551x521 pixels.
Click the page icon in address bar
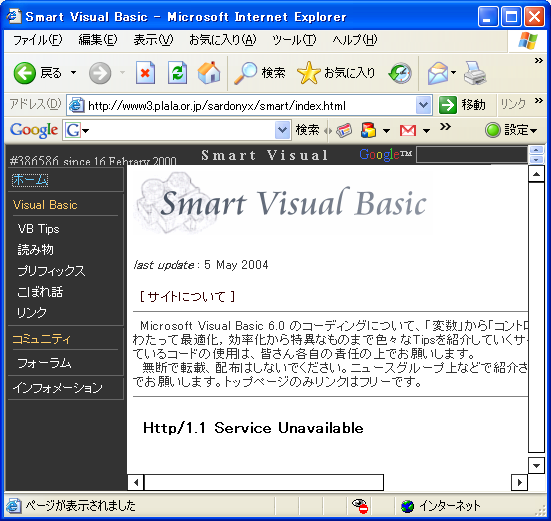(x=76, y=105)
